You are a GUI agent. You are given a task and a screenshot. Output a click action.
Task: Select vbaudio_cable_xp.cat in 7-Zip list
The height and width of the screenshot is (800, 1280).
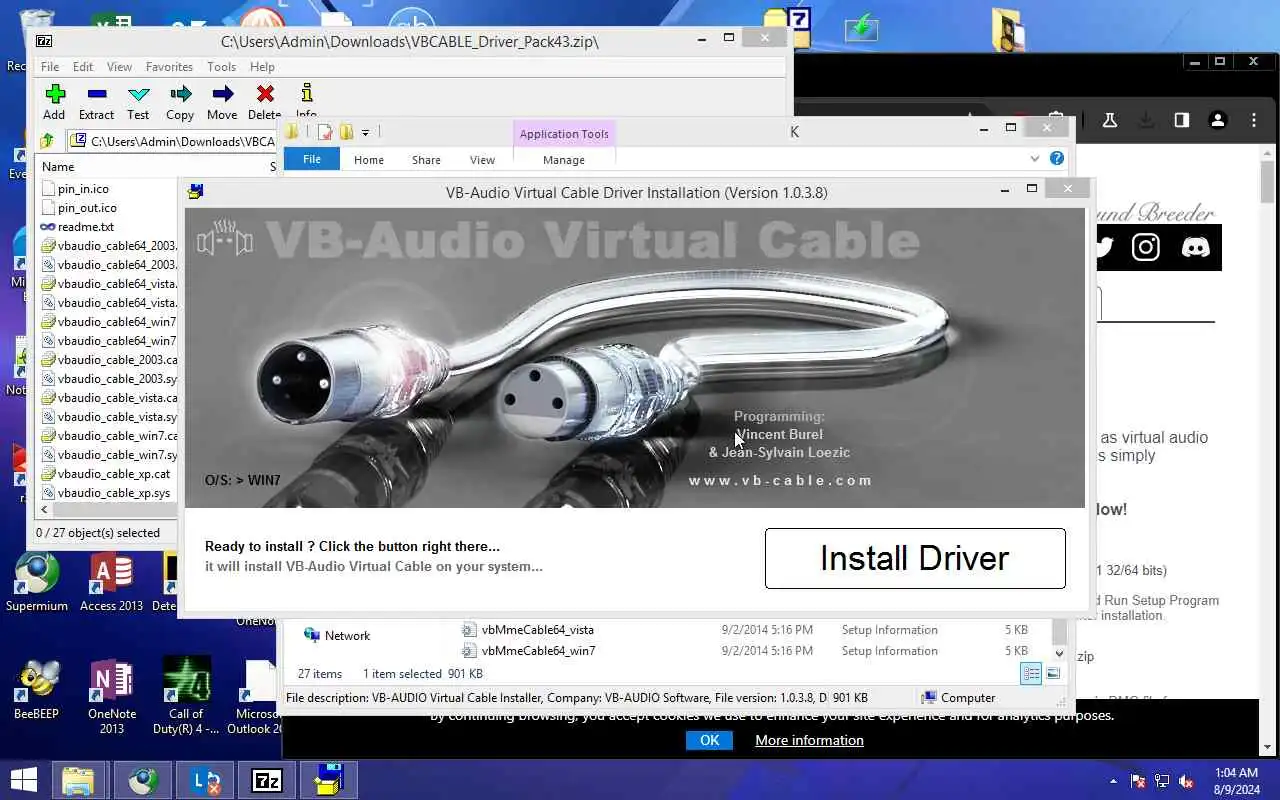tap(113, 474)
